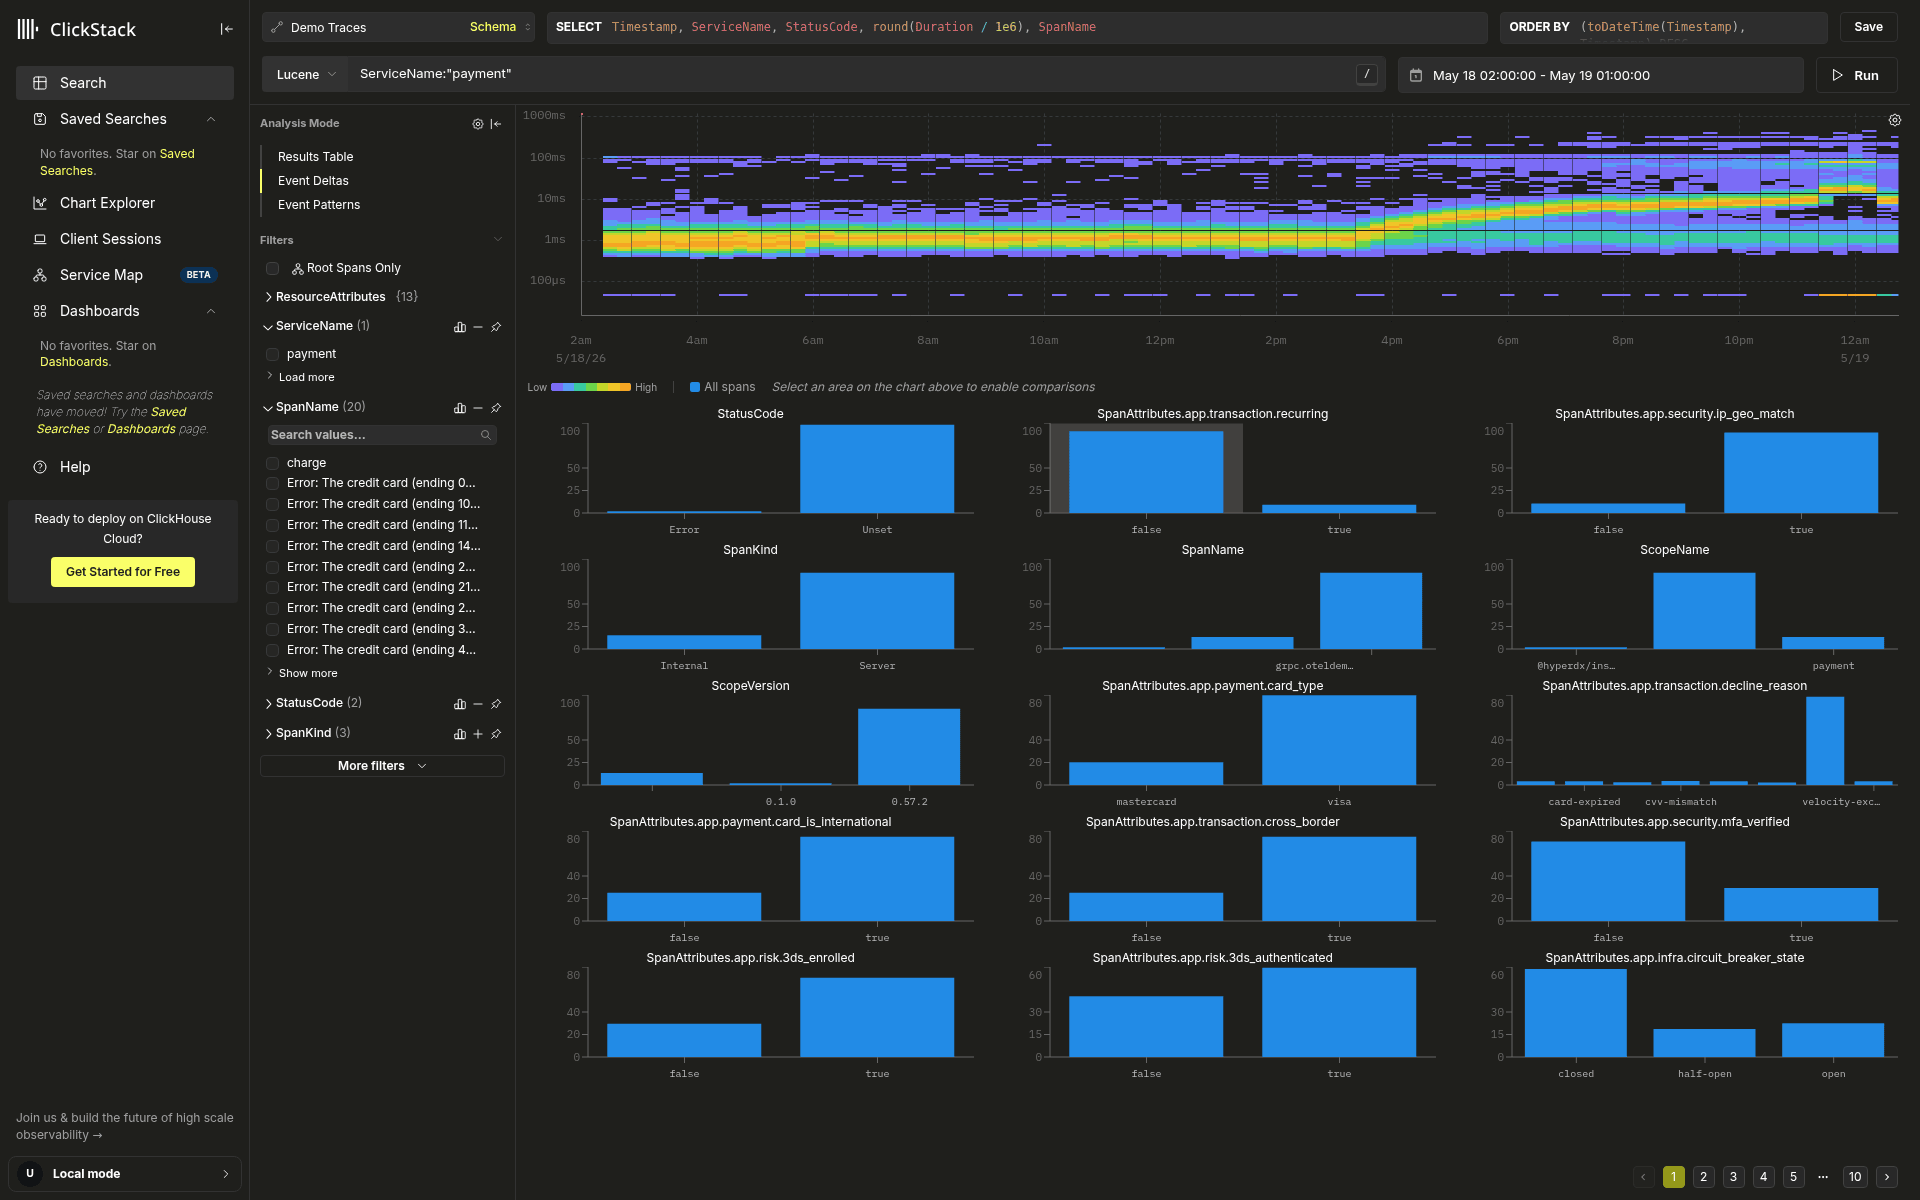1920x1200 pixels.
Task: Collapse the Analysis Mode filter panel
Action: 496,124
